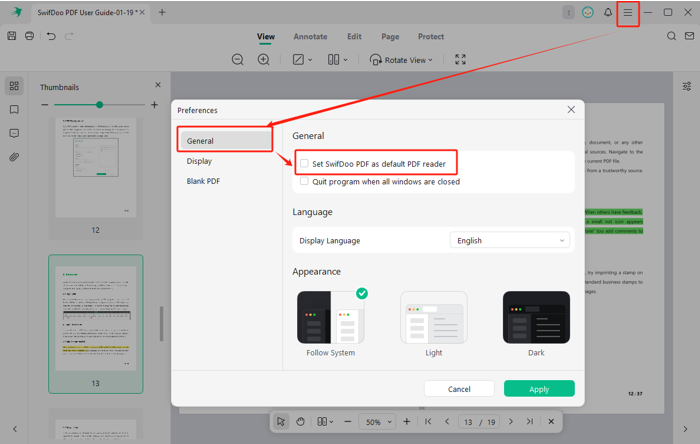
Task: Select the Light appearance theme
Action: tap(433, 318)
